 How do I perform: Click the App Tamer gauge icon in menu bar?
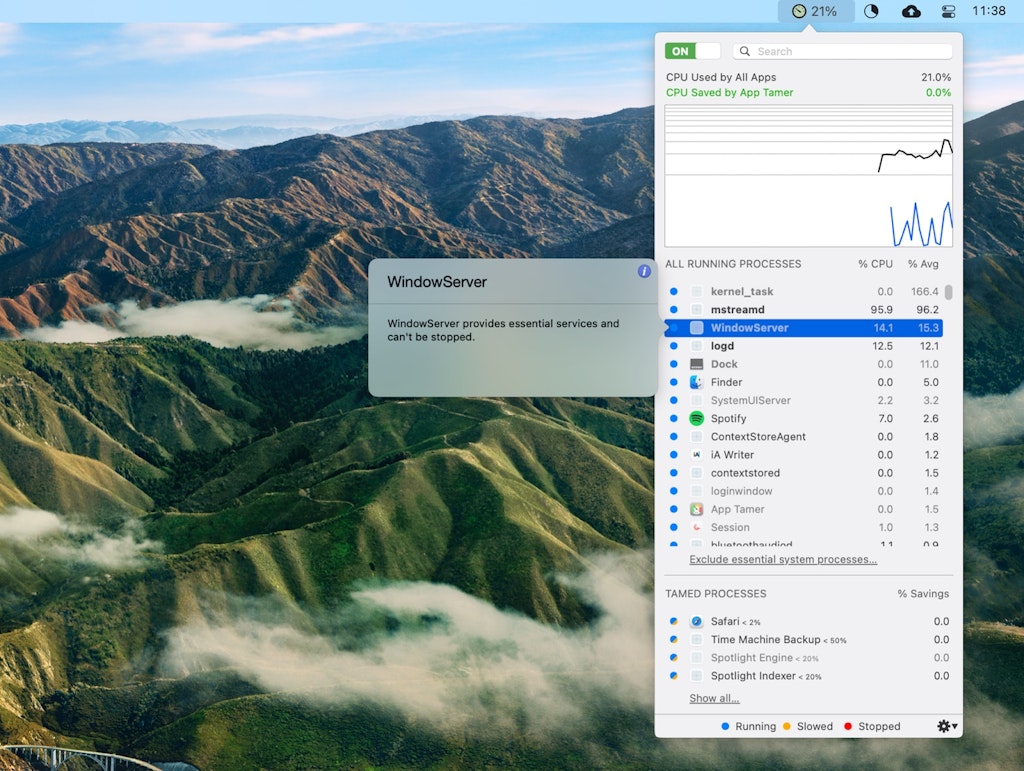pyautogui.click(x=798, y=11)
